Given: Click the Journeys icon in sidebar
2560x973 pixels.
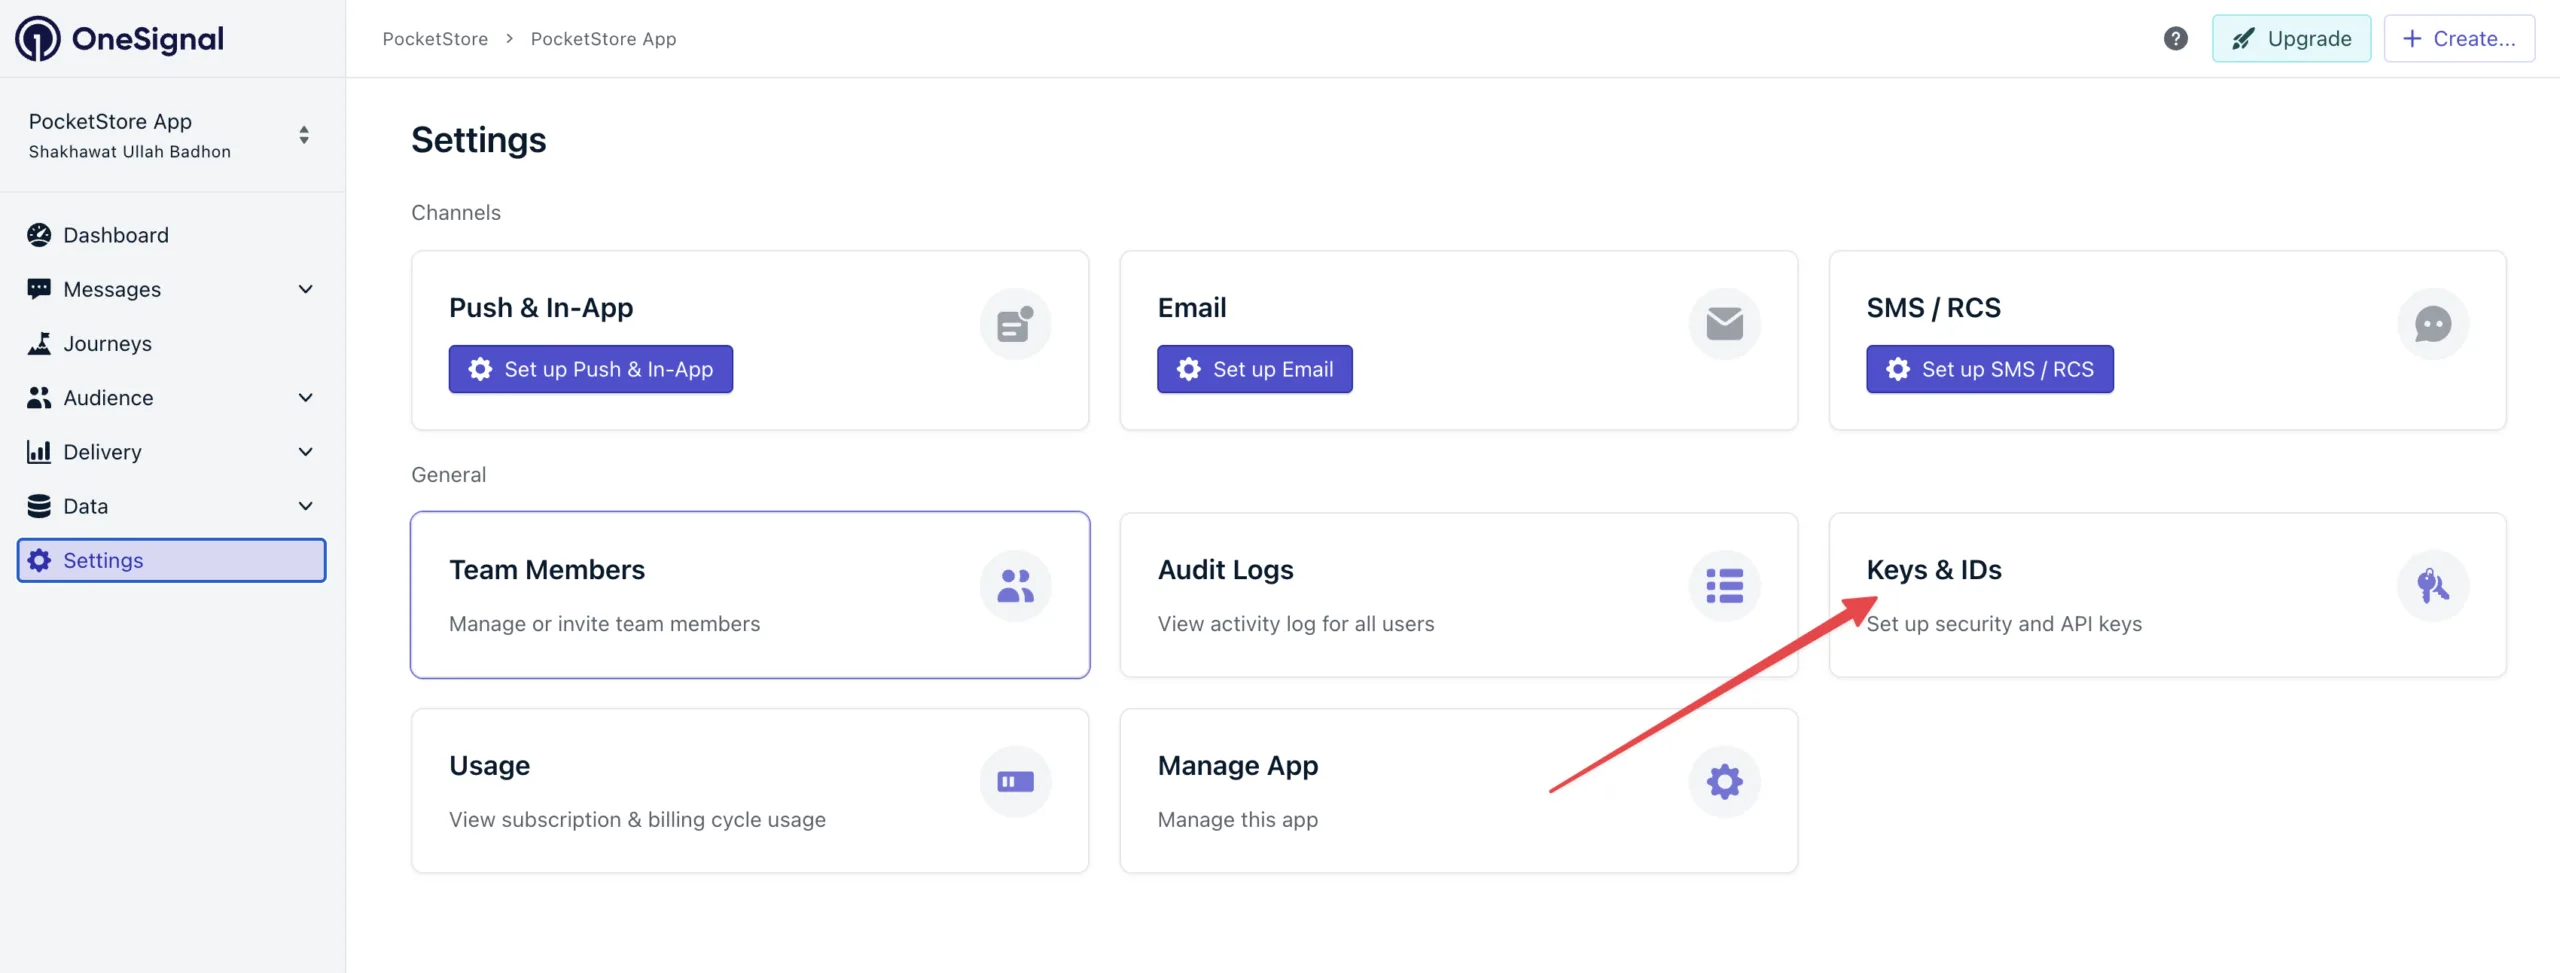Looking at the screenshot, I should point(39,343).
